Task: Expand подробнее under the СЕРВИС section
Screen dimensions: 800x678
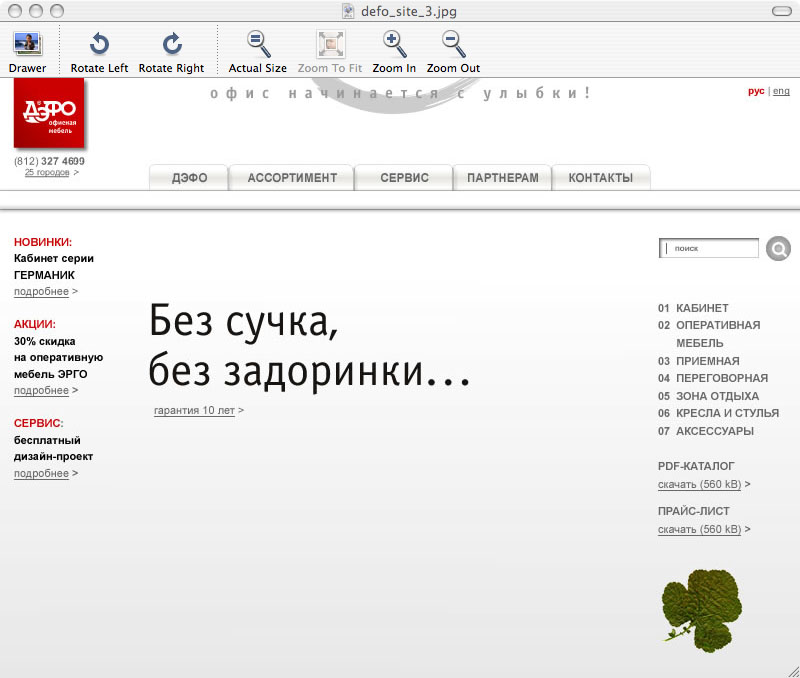Action: [40, 473]
